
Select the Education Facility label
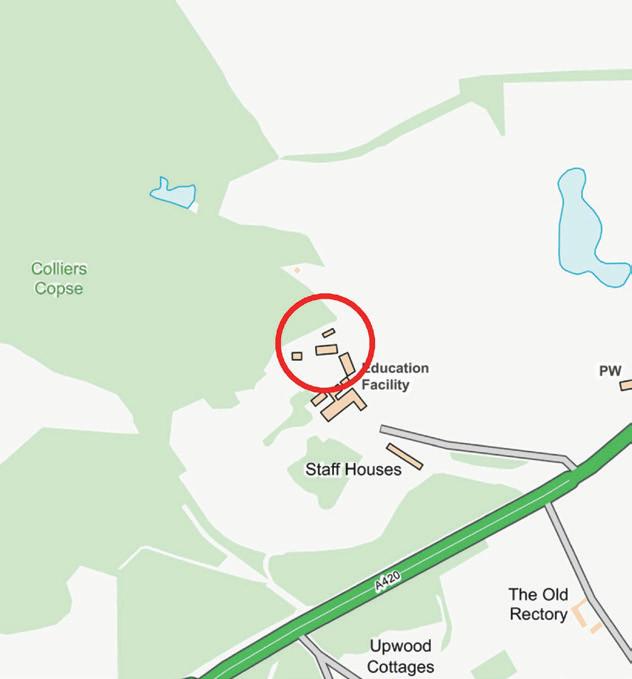[395, 376]
